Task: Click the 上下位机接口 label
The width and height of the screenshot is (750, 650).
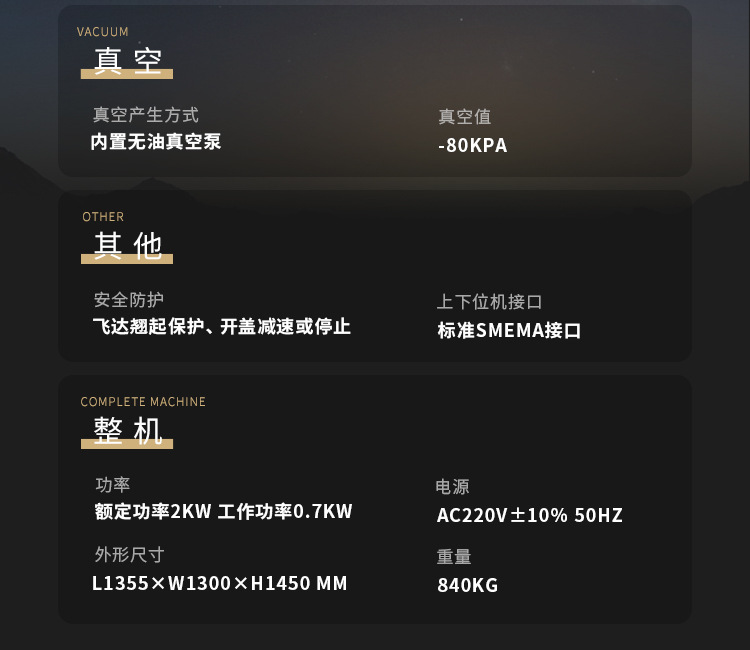Action: coord(489,302)
